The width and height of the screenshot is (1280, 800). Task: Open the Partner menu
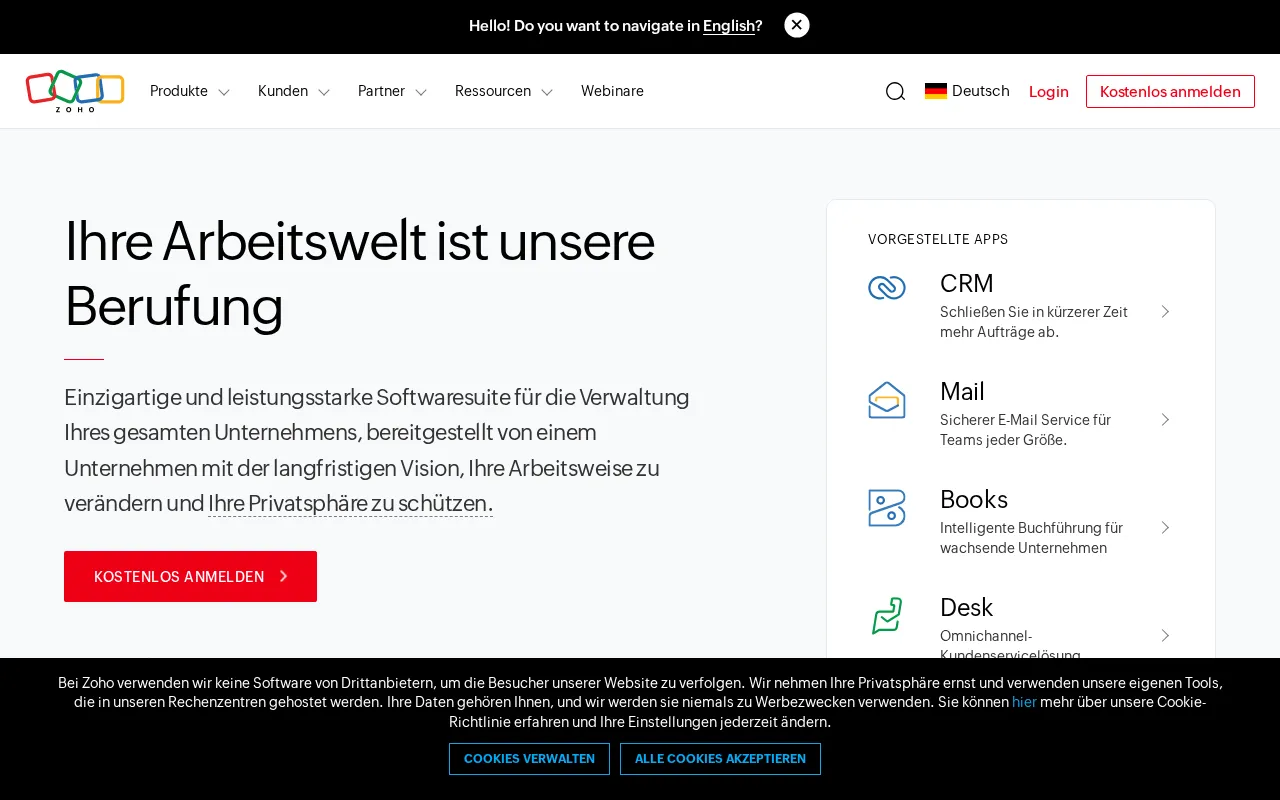point(381,91)
